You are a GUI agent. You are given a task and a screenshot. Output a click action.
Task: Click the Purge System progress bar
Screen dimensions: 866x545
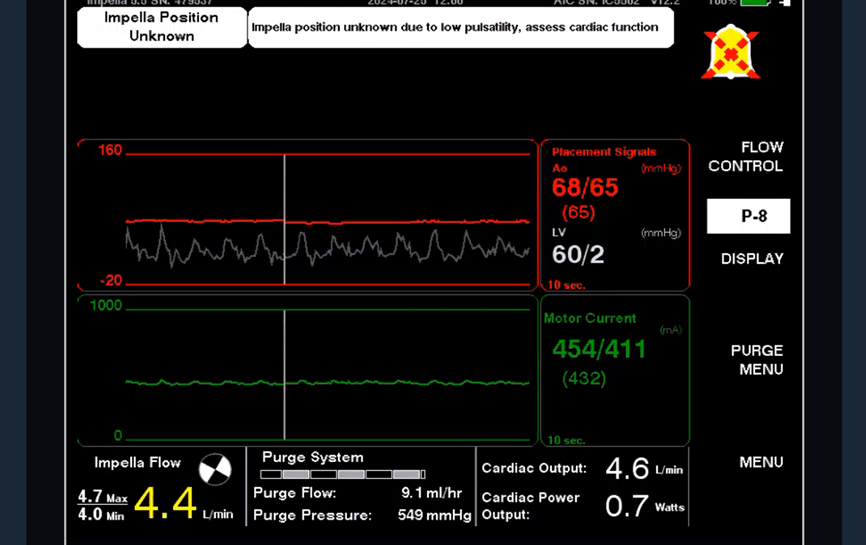tap(342, 474)
